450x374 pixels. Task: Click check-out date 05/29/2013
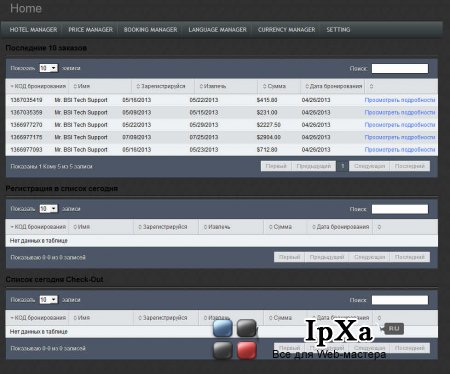coord(204,125)
